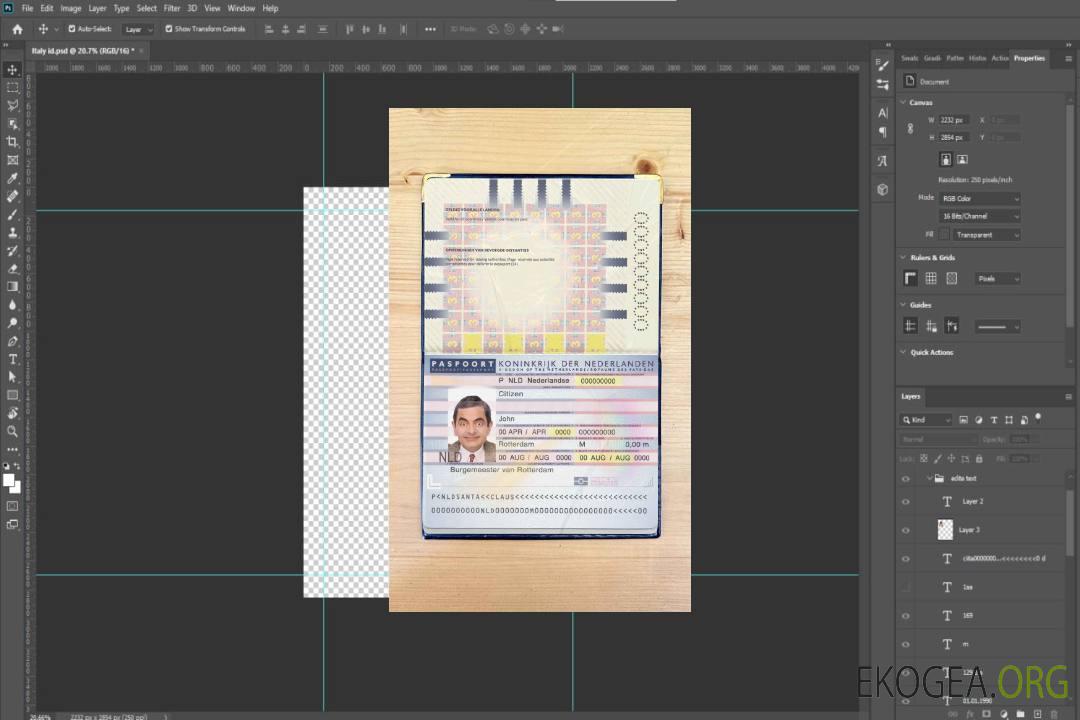The image size is (1080, 720).
Task: Hide the Layer 2 text layer
Action: (x=906, y=502)
